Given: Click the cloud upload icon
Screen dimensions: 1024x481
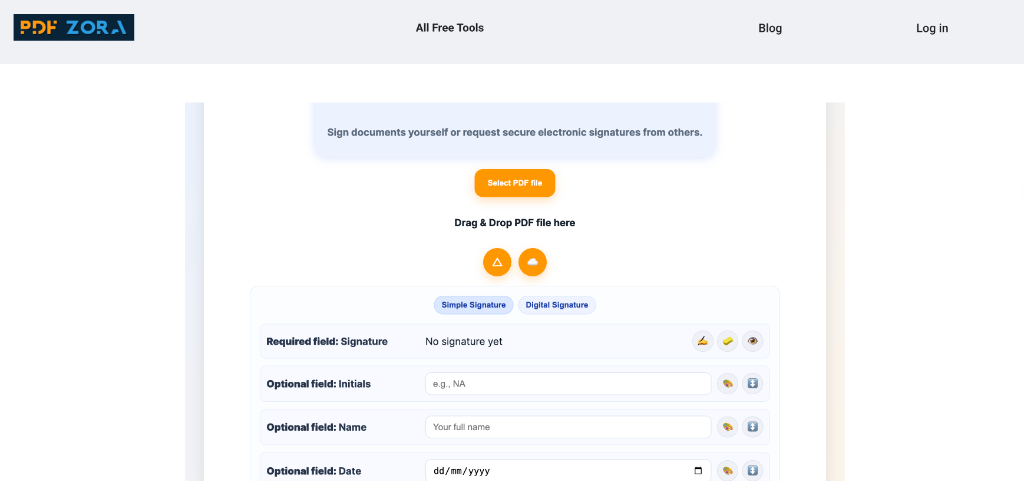Looking at the screenshot, I should coord(532,262).
